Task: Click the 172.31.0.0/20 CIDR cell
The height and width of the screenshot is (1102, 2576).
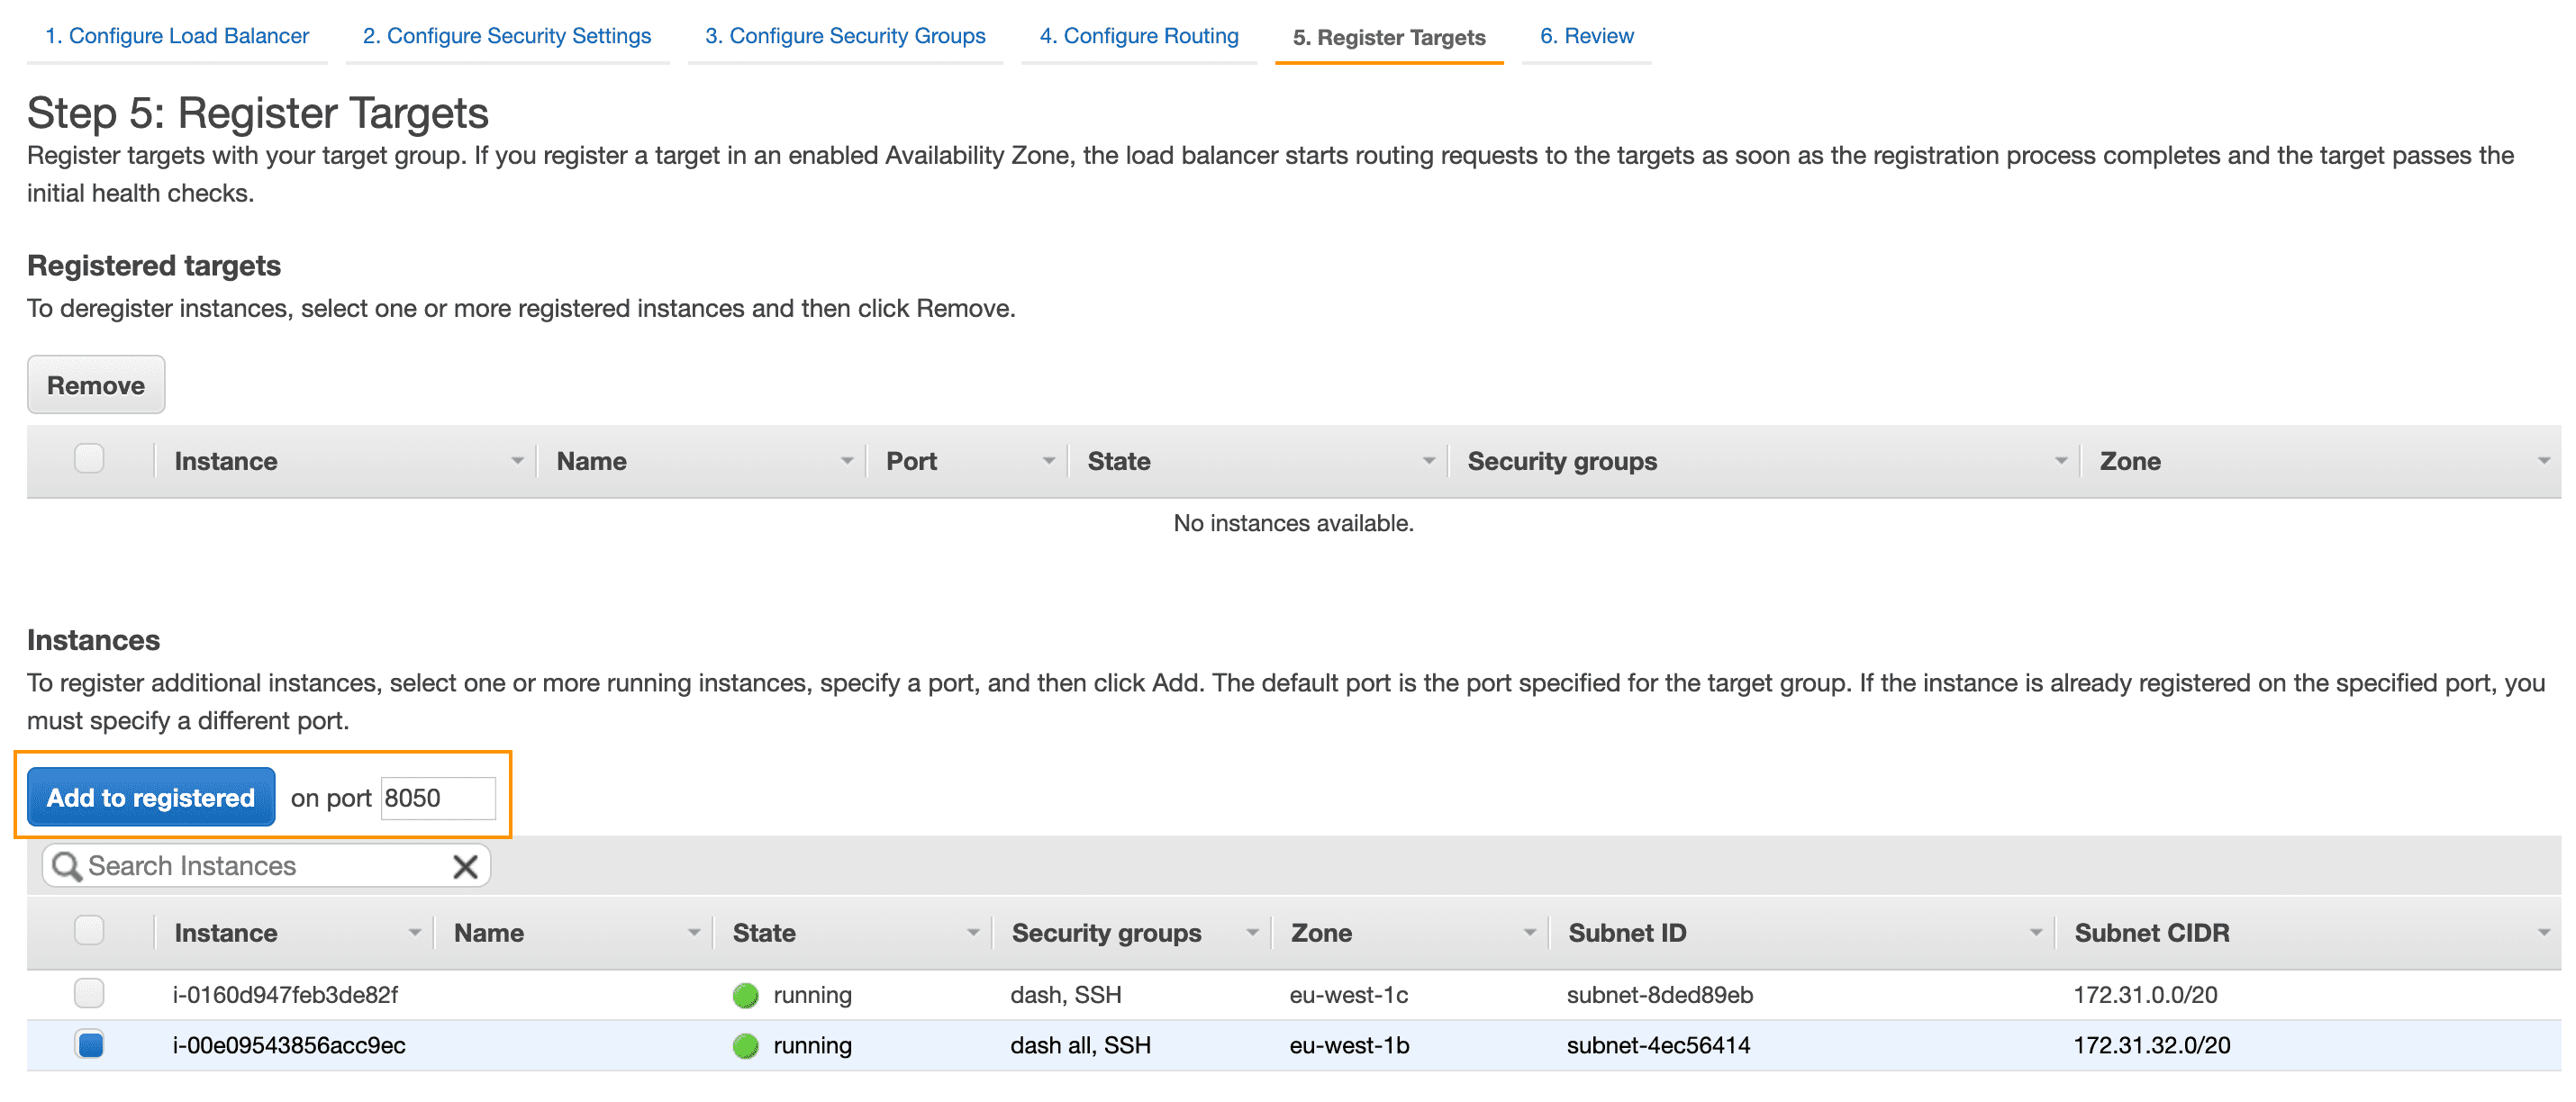Action: click(x=2145, y=995)
